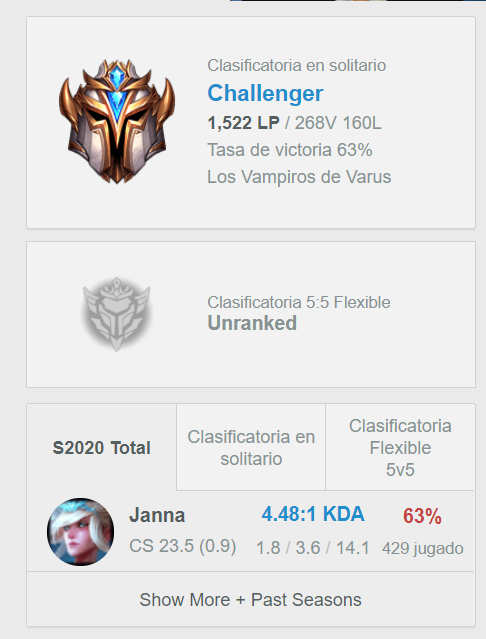This screenshot has height=639, width=486.
Task: Switch to Clasificatoria en solitario tab
Action: pos(251,447)
